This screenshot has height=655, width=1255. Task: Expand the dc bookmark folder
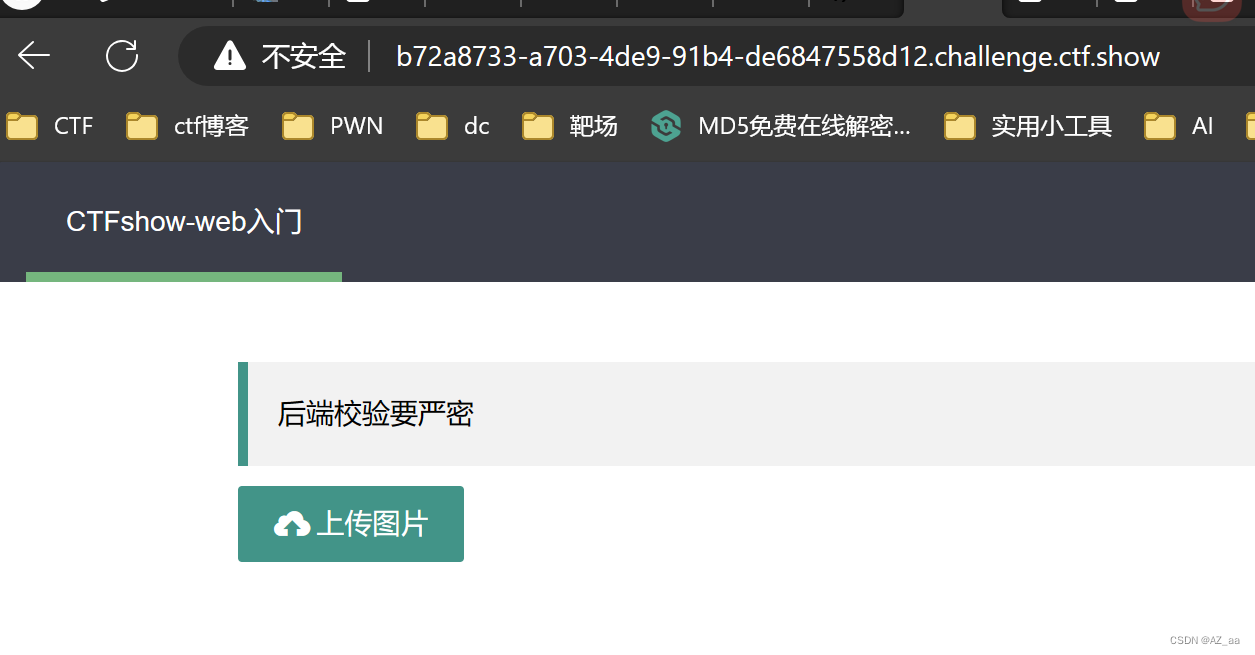(x=453, y=126)
